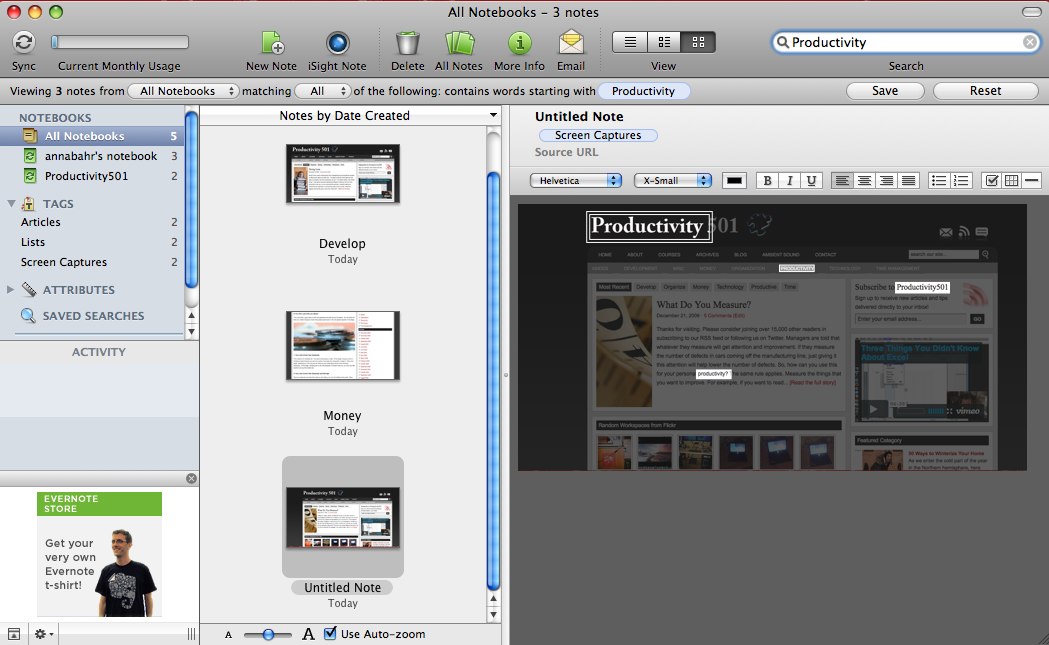
Task: Insert a horizontal rule
Action: [1032, 181]
